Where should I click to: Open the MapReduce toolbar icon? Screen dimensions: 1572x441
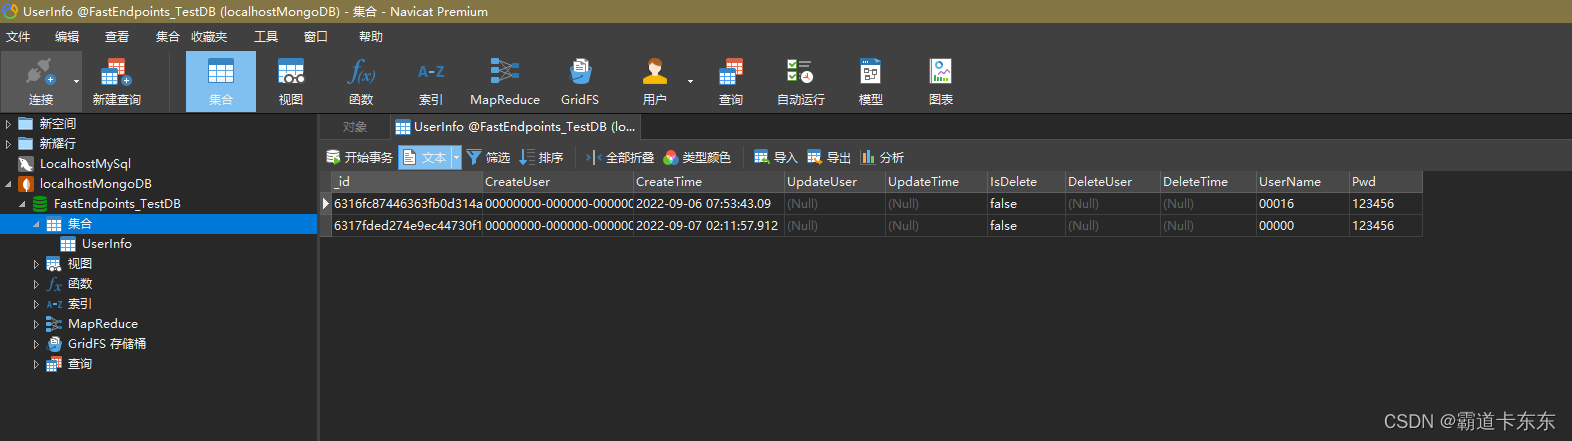point(505,81)
